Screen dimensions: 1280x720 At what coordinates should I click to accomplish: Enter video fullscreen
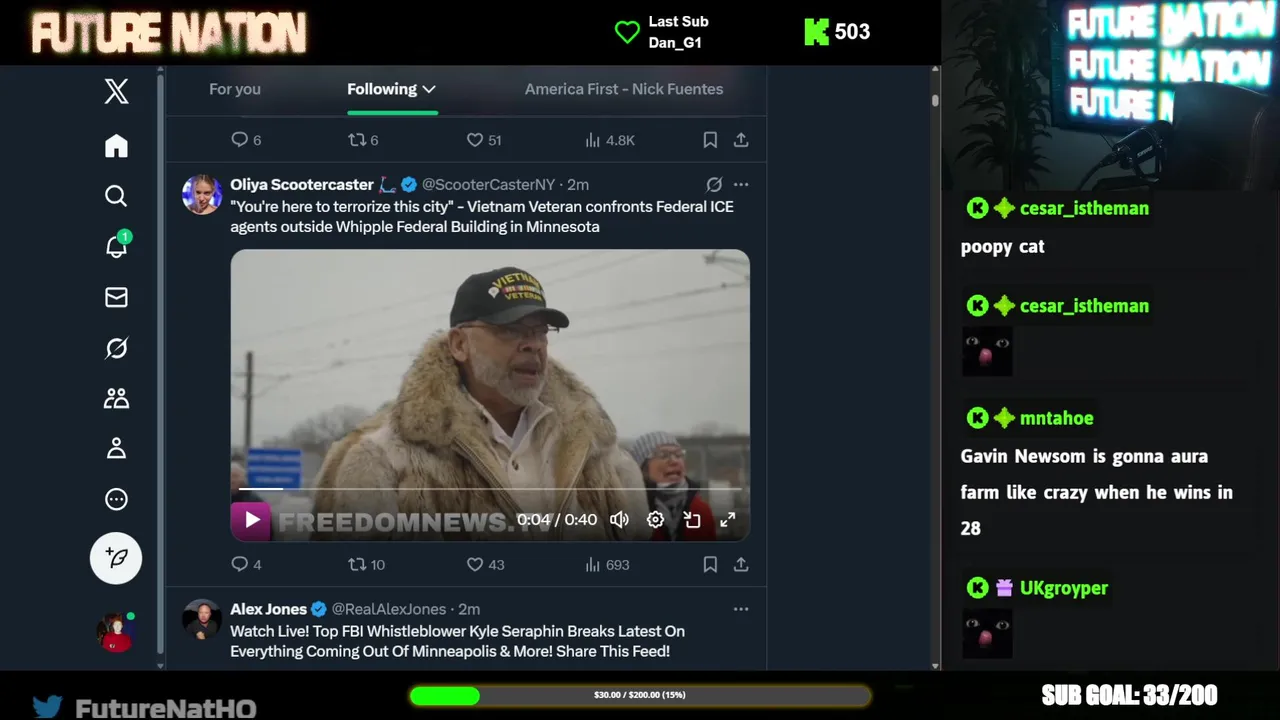coord(728,519)
